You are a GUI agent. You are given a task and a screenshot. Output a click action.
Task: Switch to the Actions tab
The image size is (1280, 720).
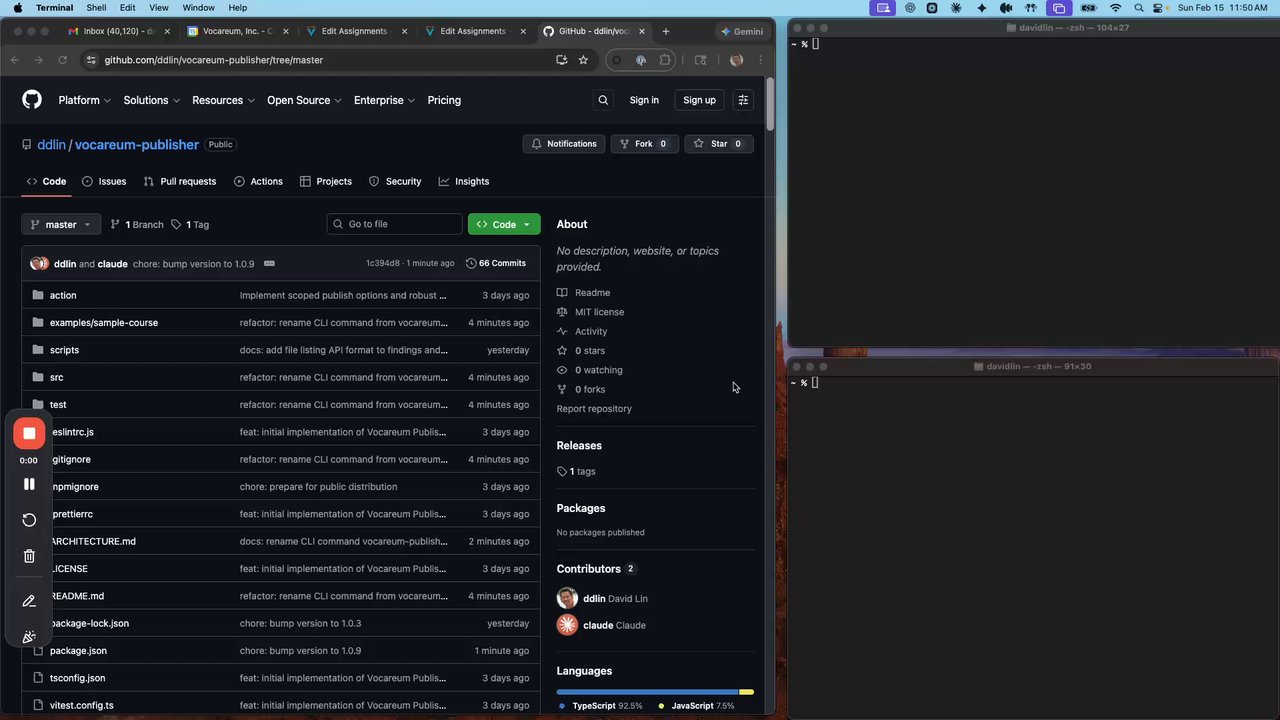(x=258, y=182)
